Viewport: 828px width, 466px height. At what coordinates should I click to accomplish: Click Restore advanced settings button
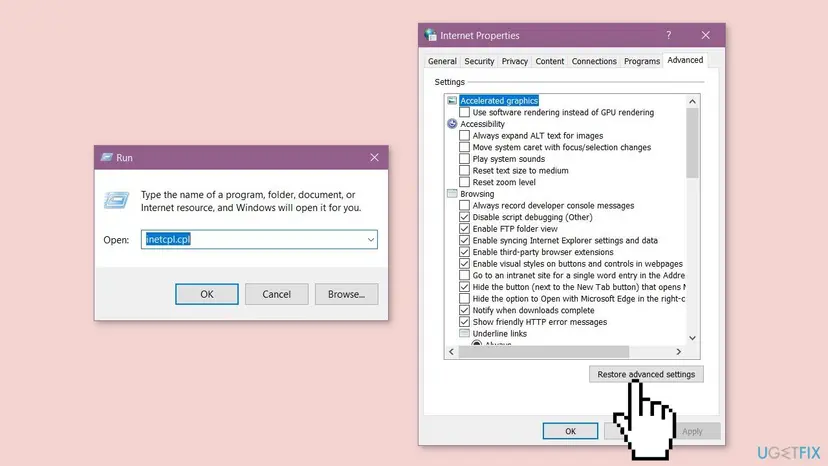(x=646, y=374)
